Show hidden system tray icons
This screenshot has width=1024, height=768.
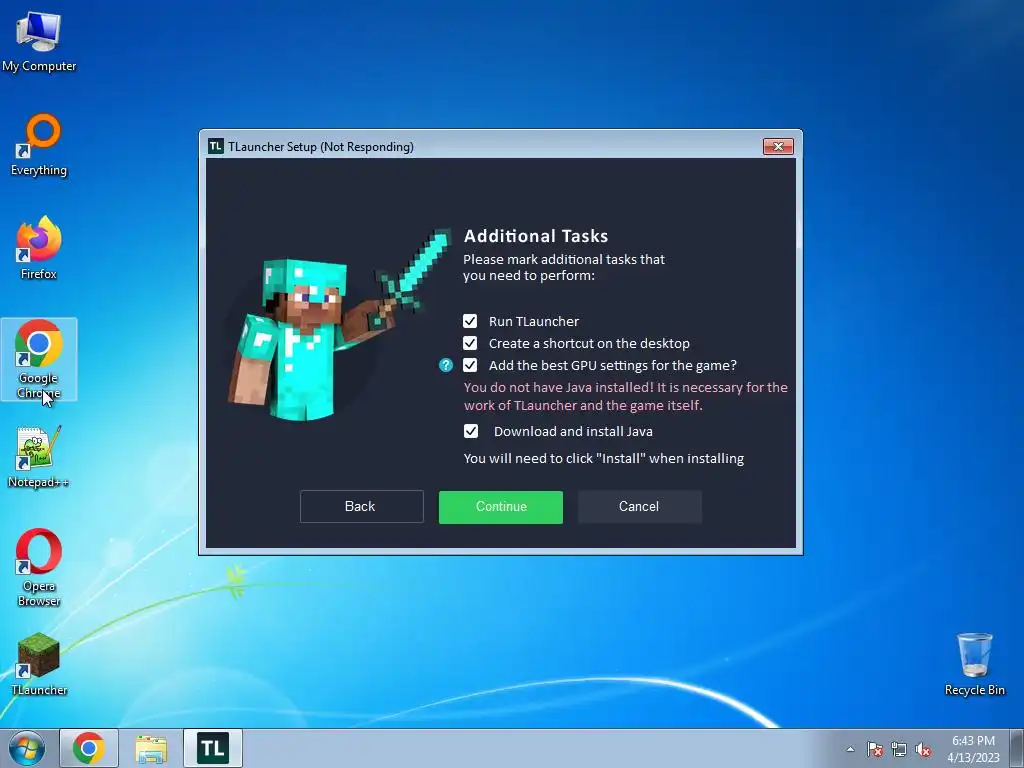(x=850, y=750)
